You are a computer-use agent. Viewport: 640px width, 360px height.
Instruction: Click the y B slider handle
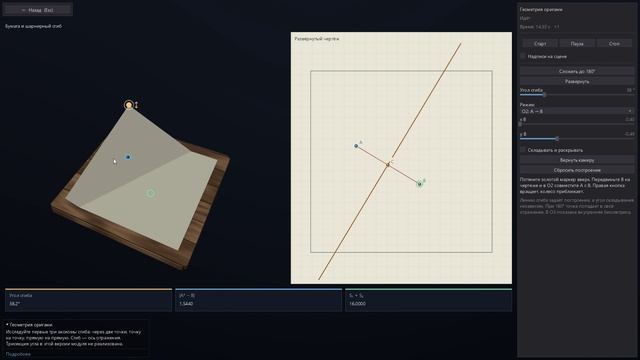coord(557,139)
